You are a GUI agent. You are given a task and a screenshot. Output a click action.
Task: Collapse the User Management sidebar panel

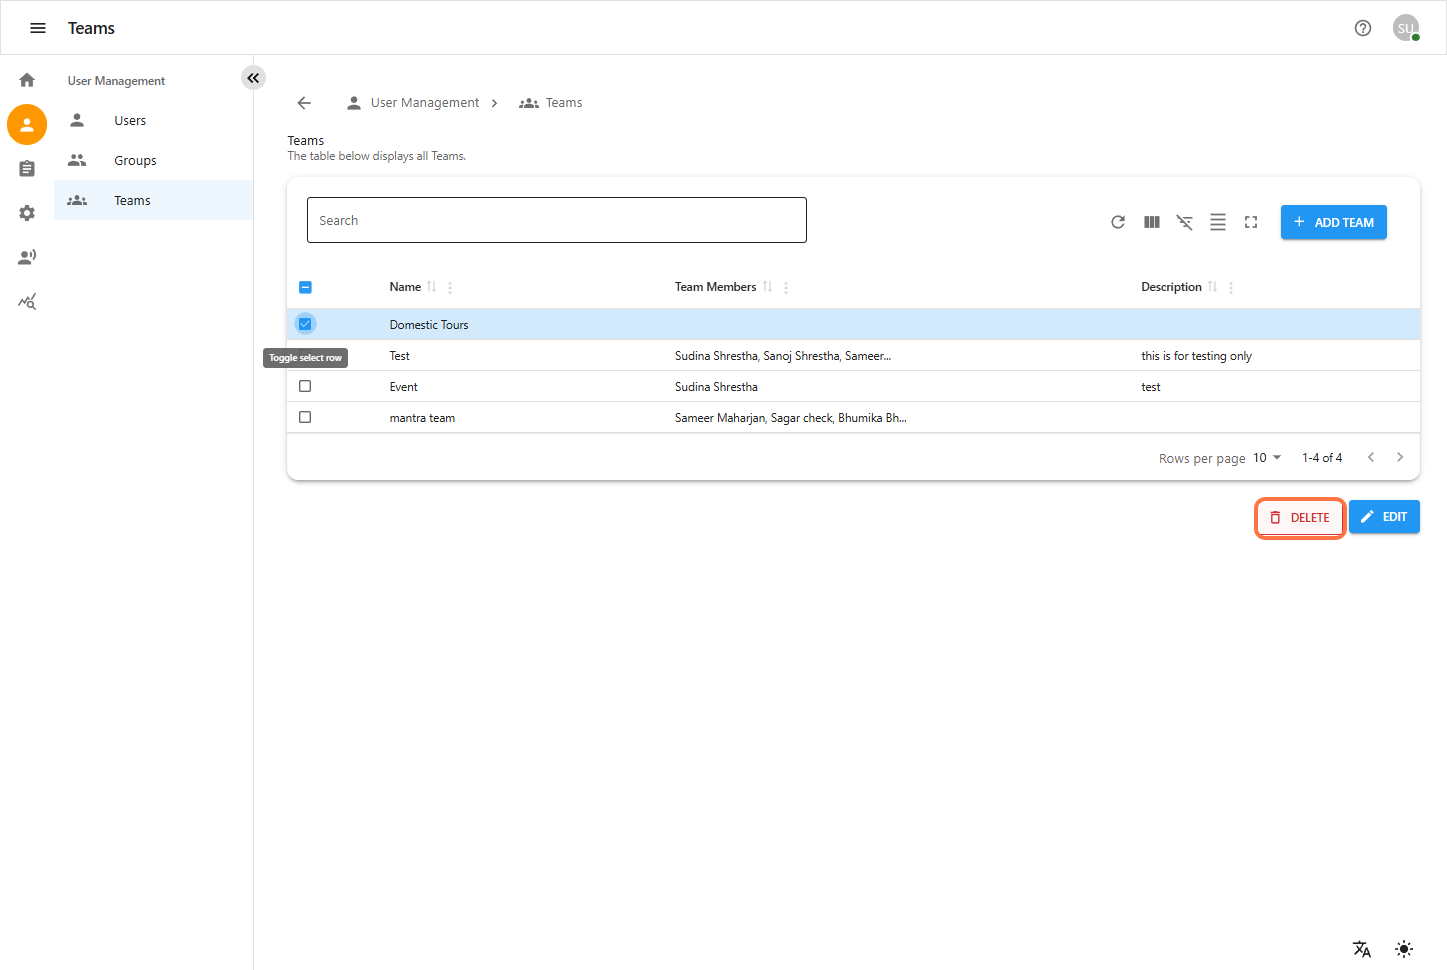click(x=253, y=78)
